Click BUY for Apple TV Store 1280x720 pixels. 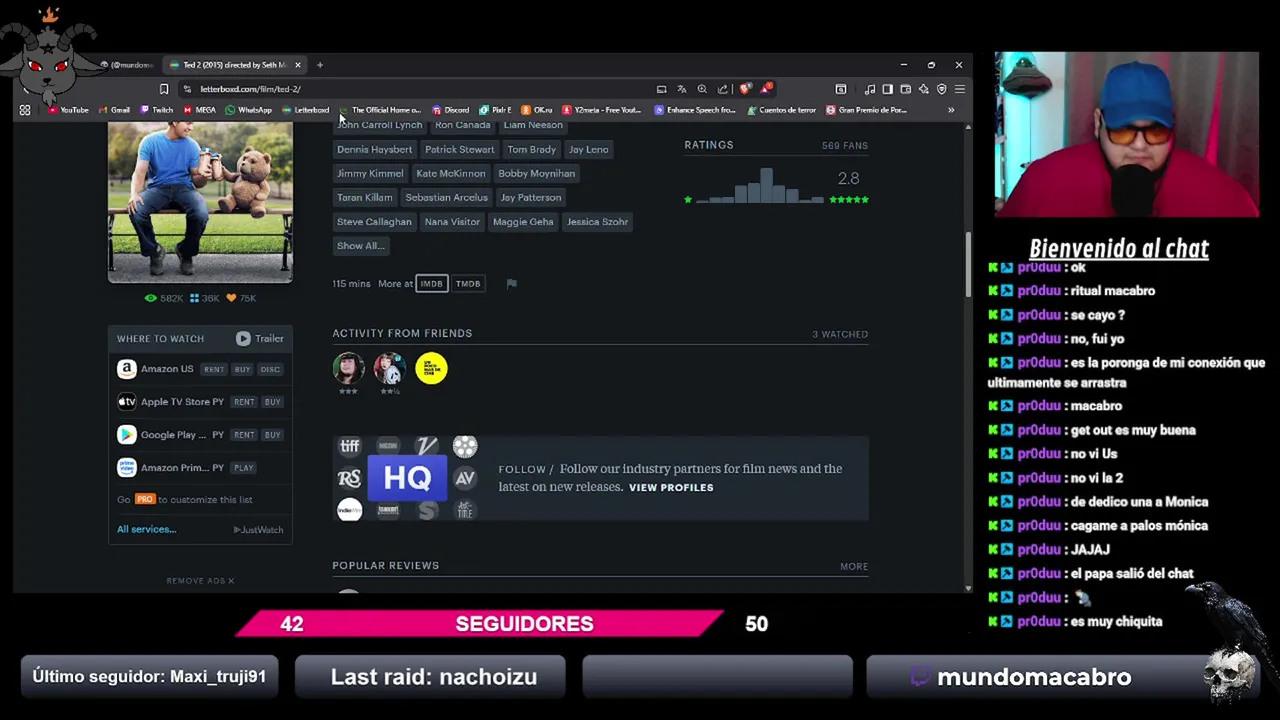pos(272,402)
